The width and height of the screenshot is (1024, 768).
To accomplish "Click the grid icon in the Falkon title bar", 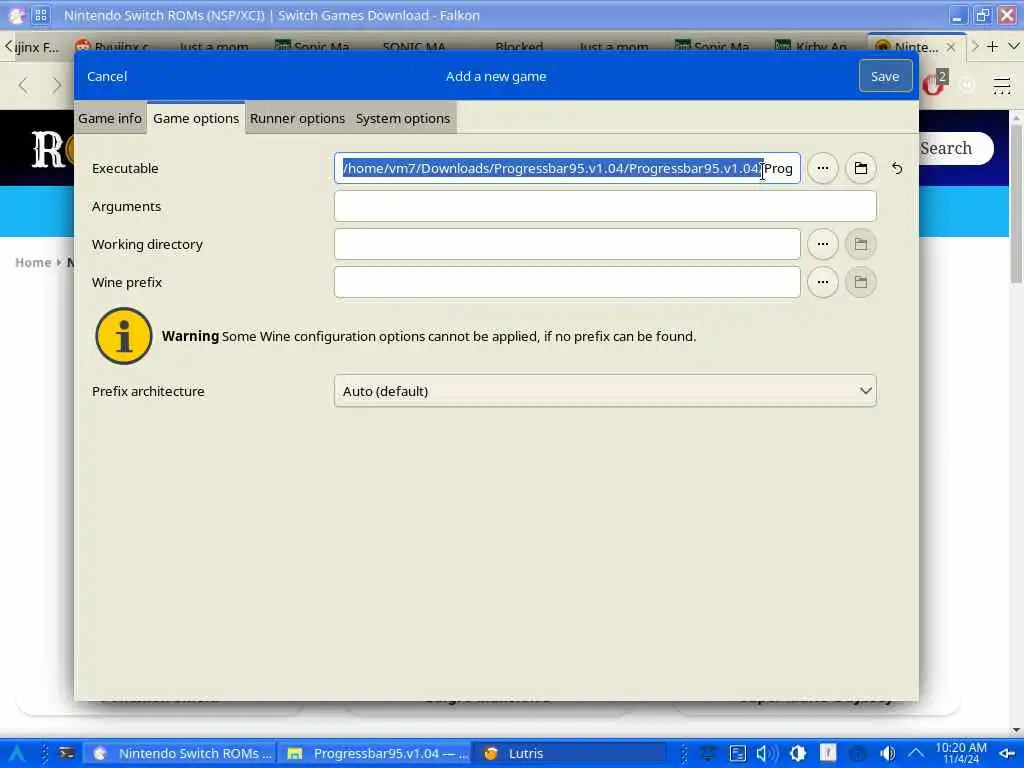I will pyautogui.click(x=41, y=15).
